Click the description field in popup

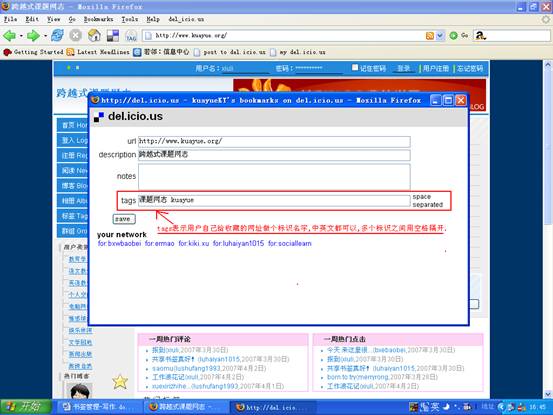click(x=274, y=155)
